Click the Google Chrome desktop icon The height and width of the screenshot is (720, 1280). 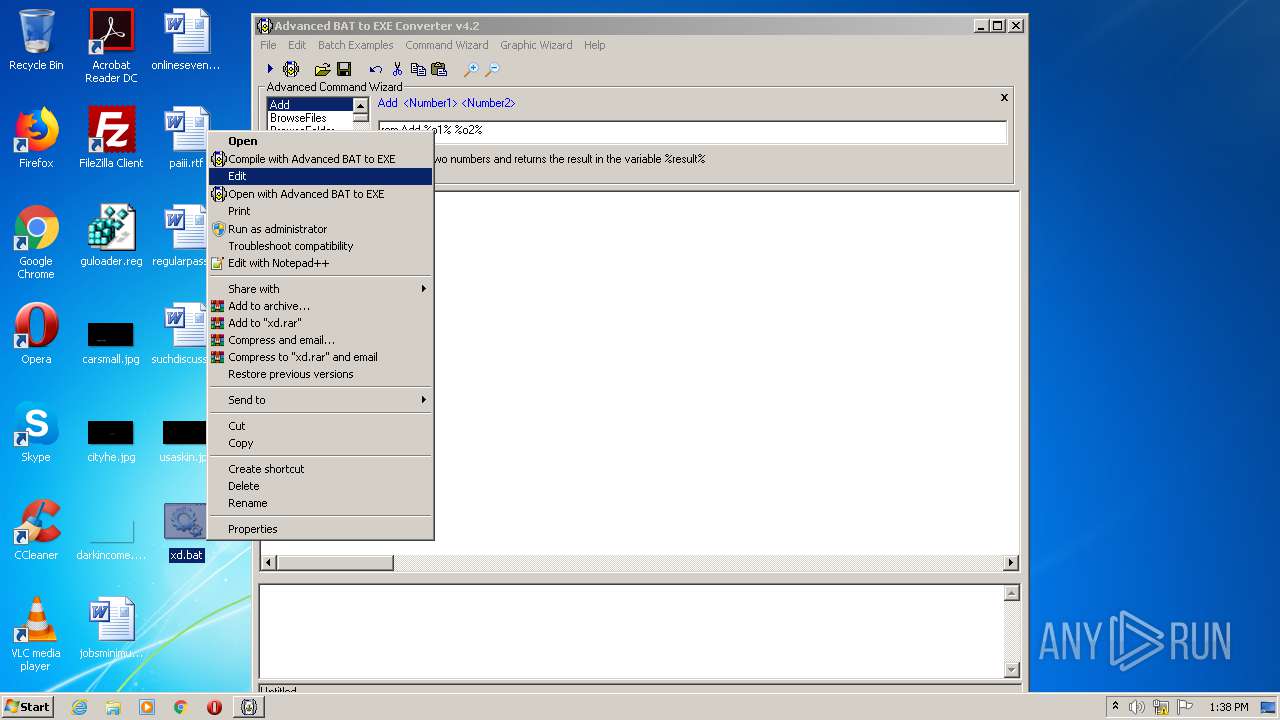36,242
